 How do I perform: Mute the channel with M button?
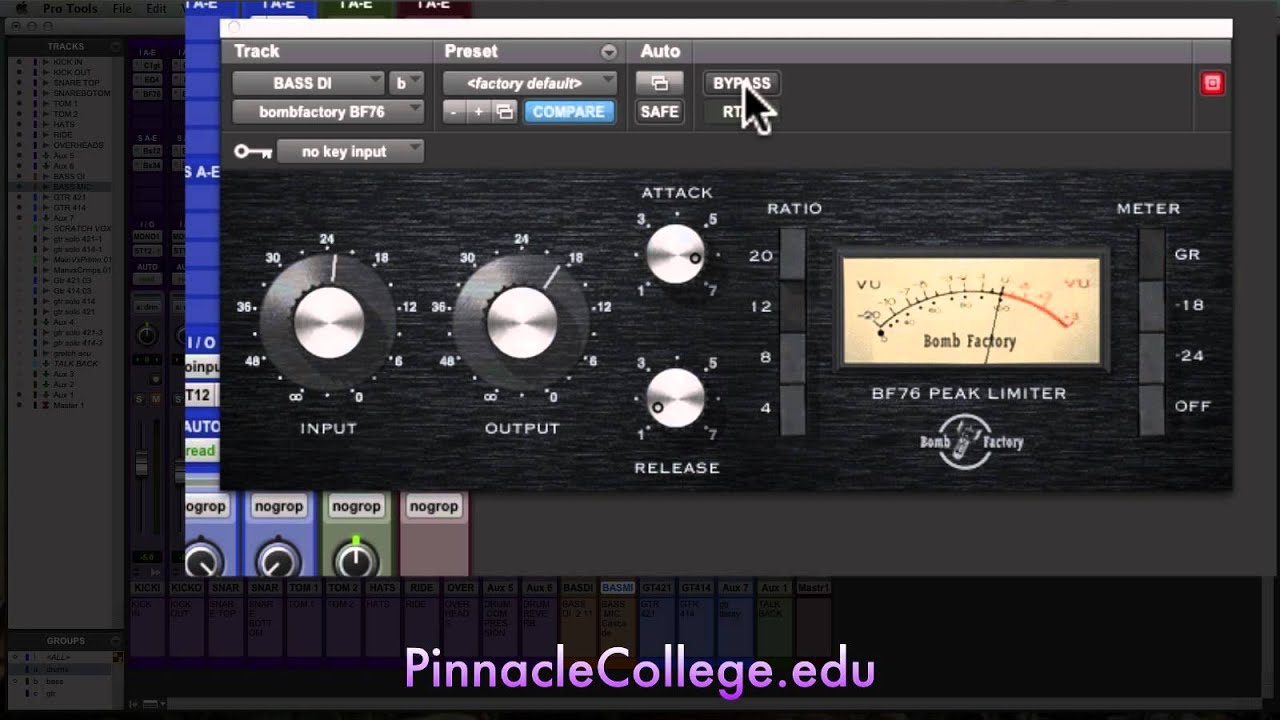156,399
